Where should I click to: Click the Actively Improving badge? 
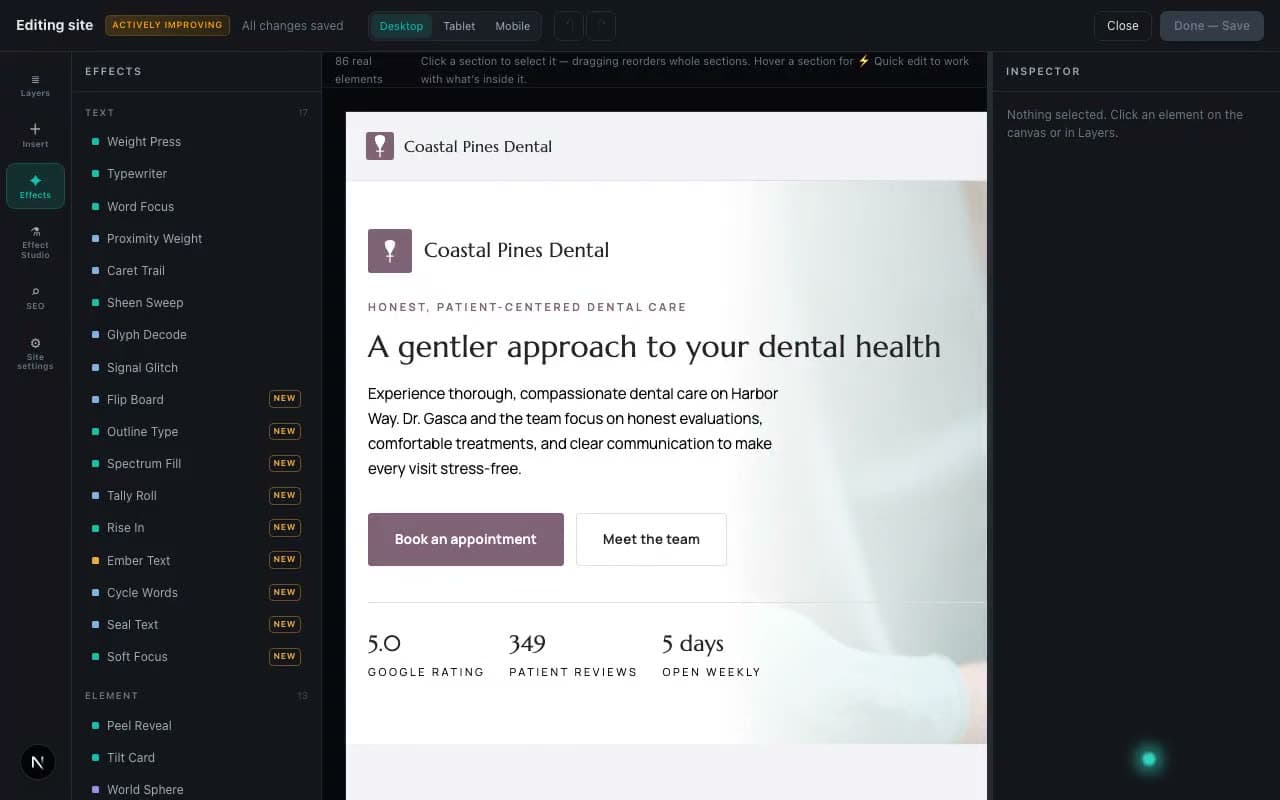tap(167, 25)
